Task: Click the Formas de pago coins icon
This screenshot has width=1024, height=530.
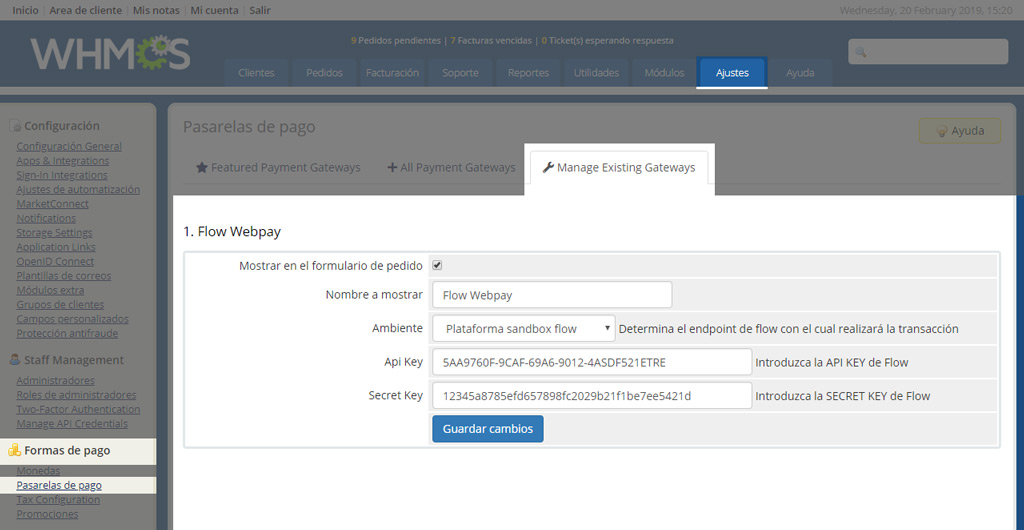Action: point(14,450)
